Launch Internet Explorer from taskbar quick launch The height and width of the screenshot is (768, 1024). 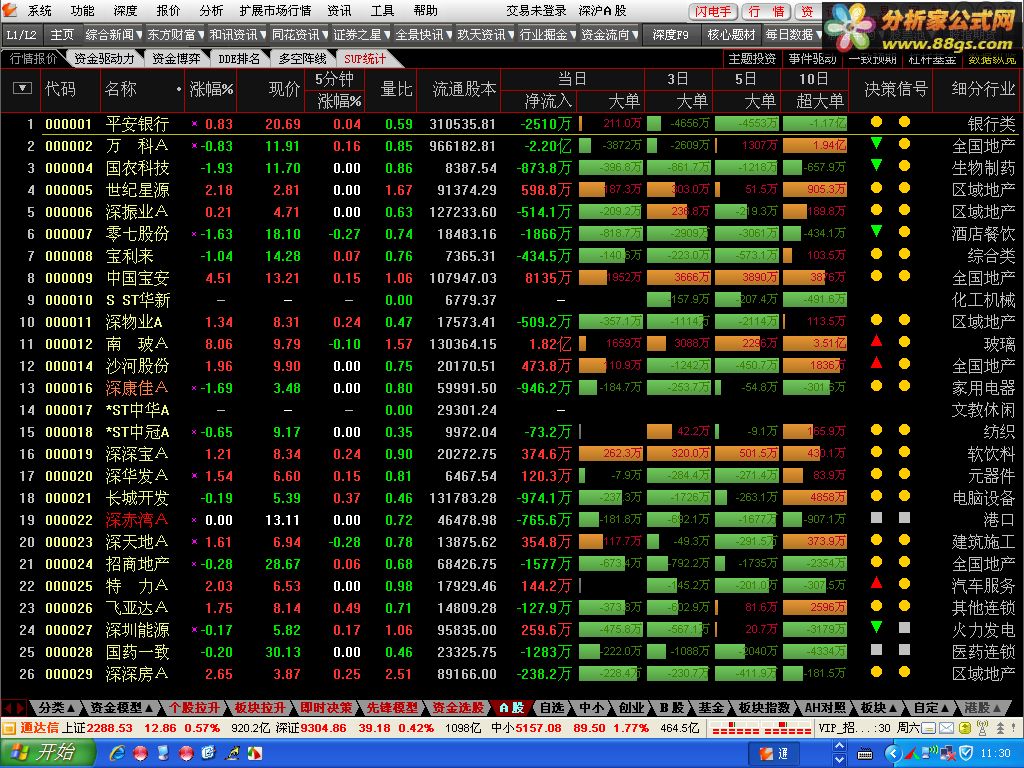point(118,754)
